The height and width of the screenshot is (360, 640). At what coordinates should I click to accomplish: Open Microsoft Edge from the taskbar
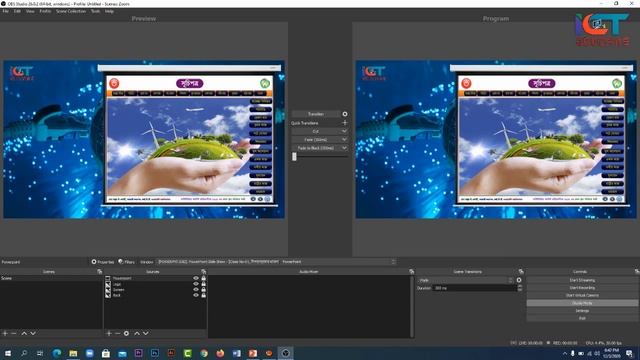57,353
